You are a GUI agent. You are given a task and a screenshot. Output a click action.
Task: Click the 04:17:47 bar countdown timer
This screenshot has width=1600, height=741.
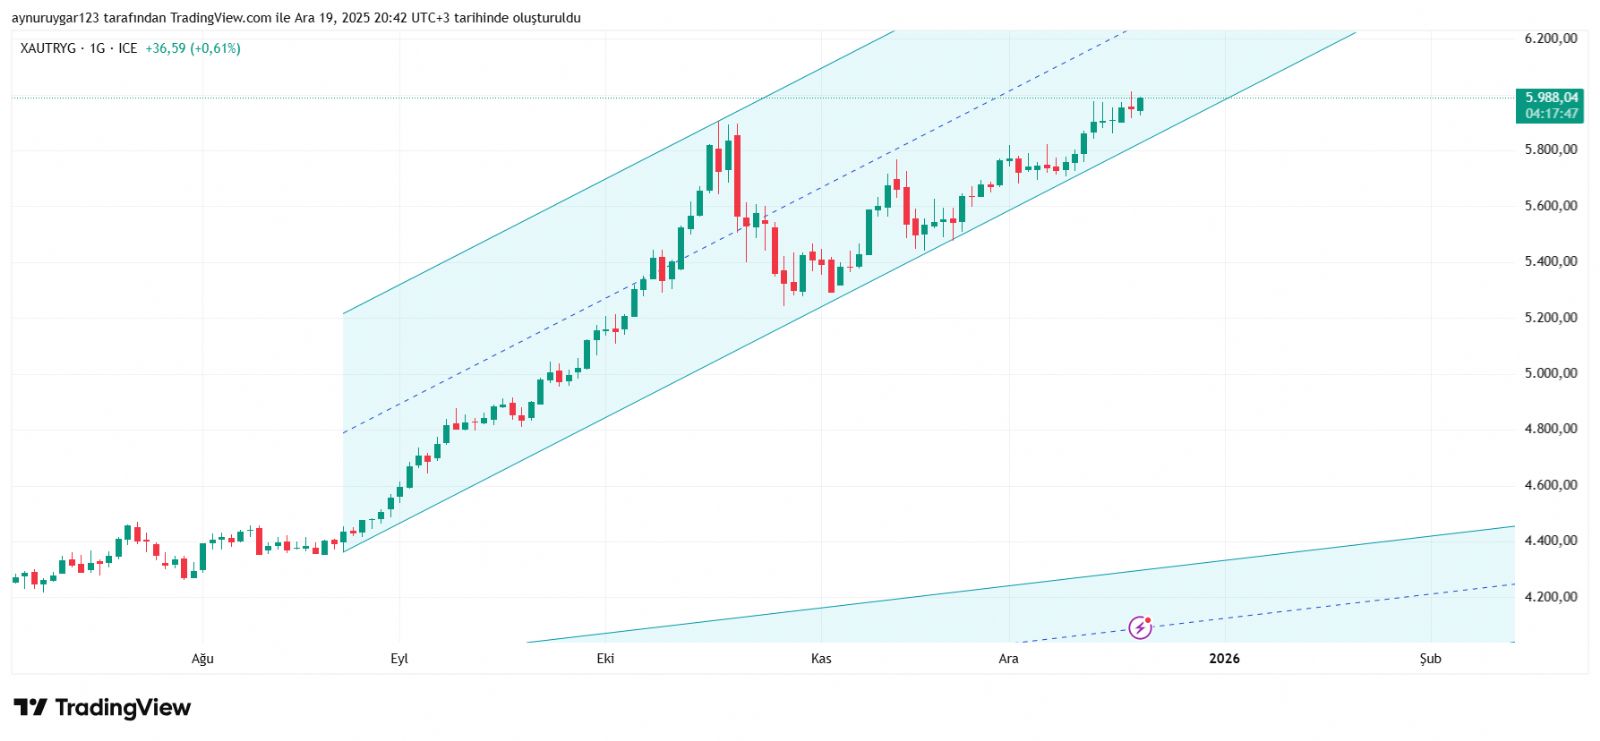pyautogui.click(x=1551, y=113)
